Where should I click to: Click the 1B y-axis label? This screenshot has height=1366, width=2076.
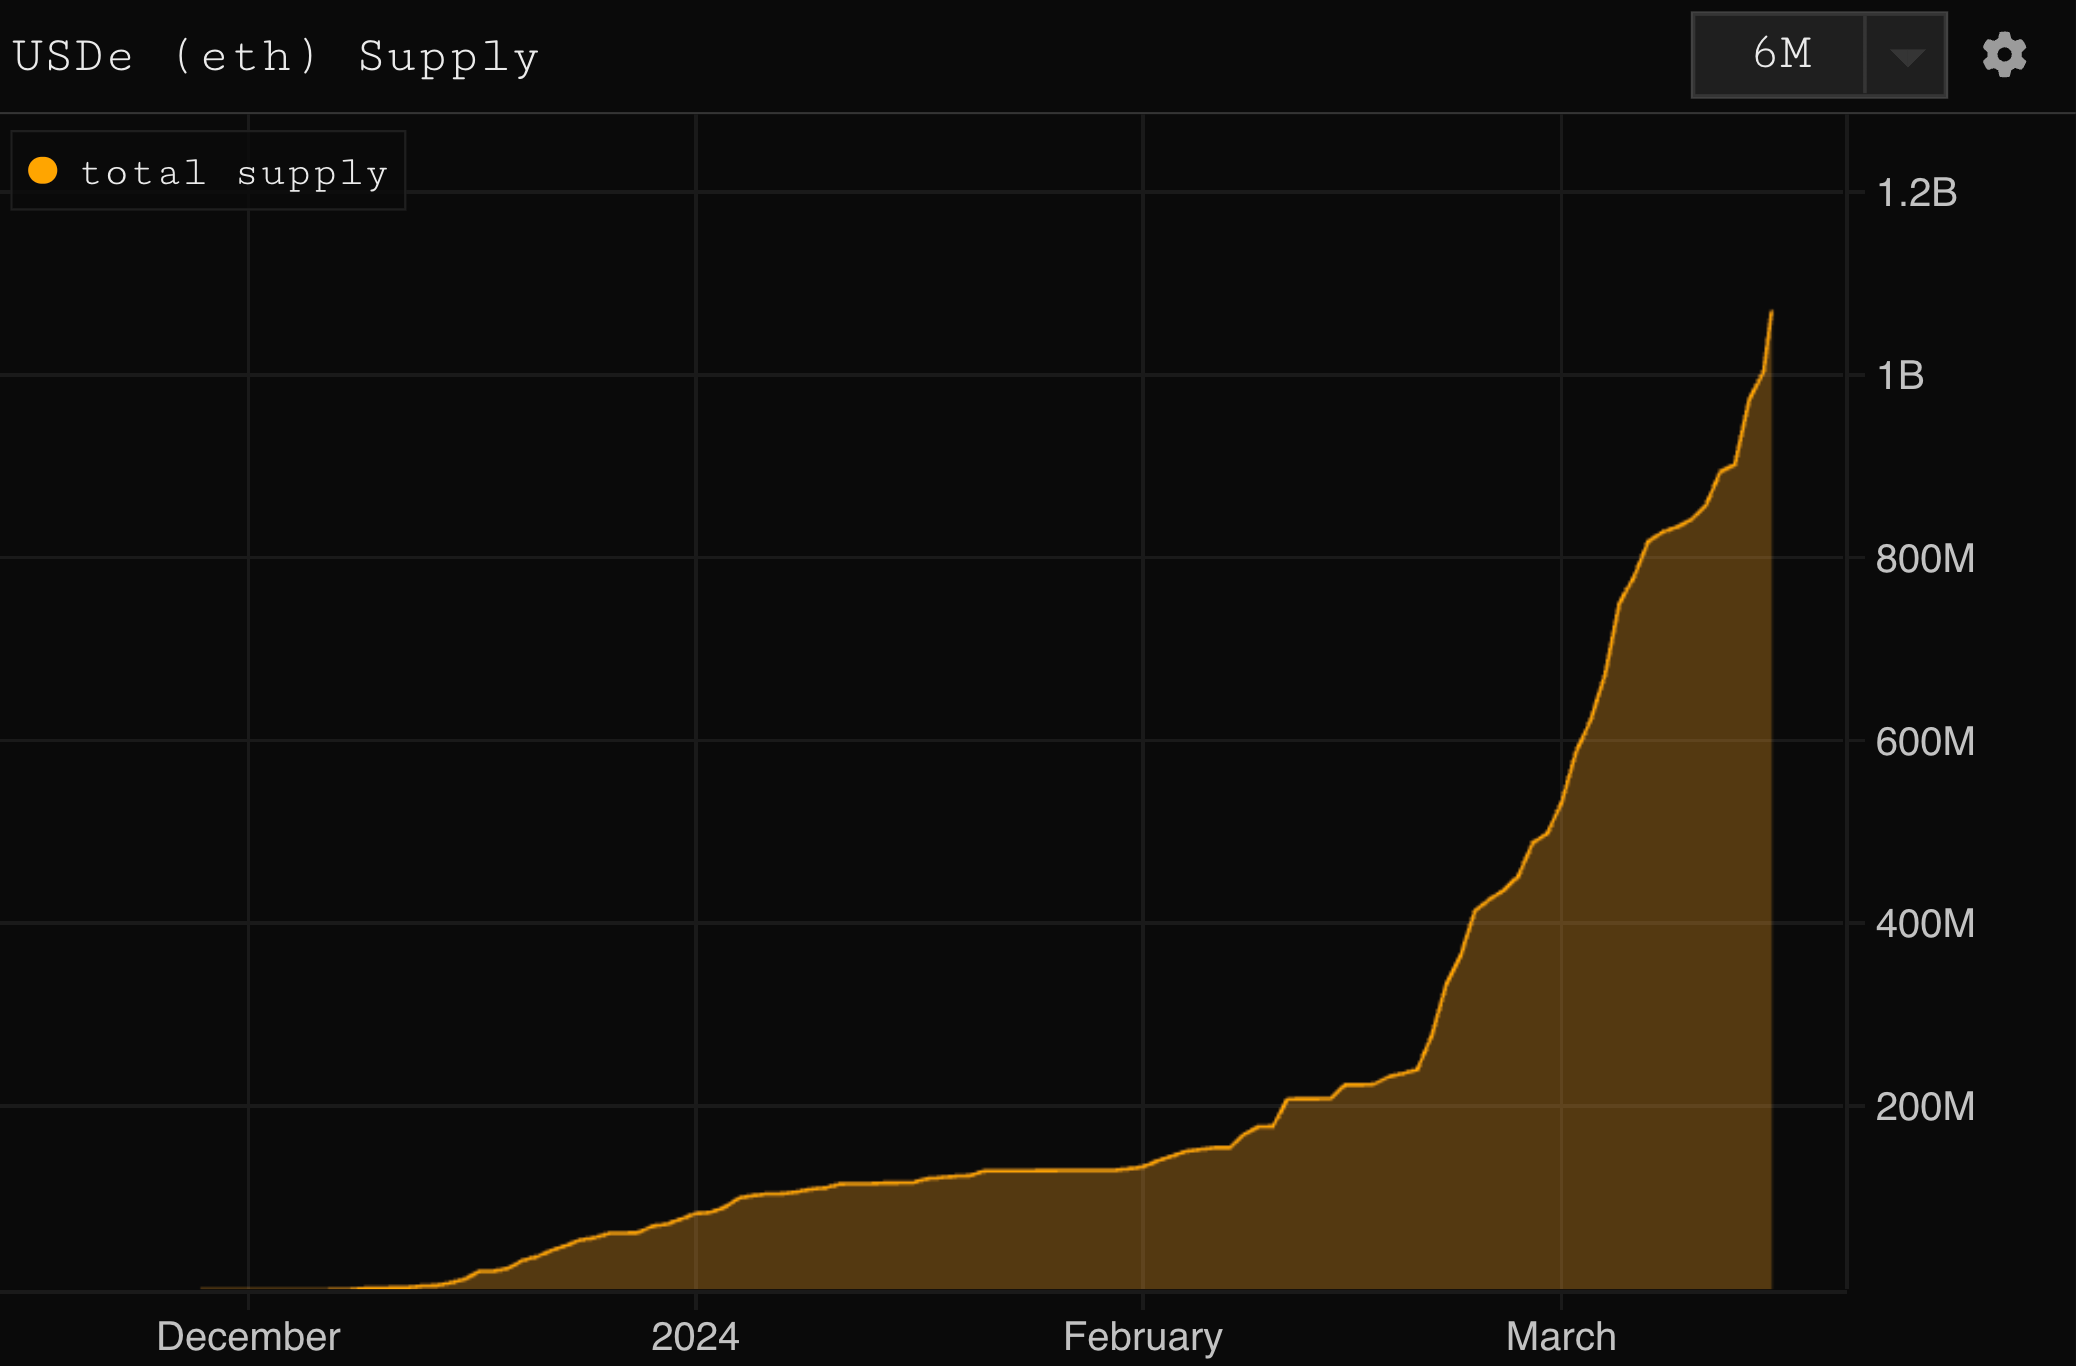click(1900, 375)
